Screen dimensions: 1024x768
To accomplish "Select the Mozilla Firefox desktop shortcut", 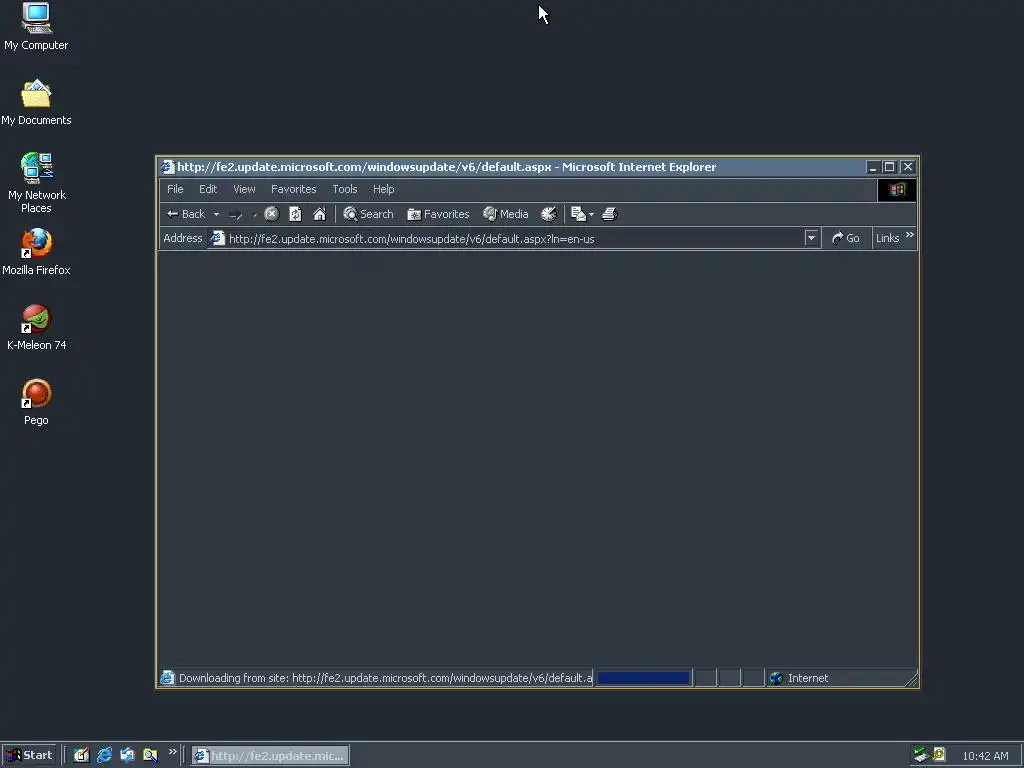I will (36, 252).
